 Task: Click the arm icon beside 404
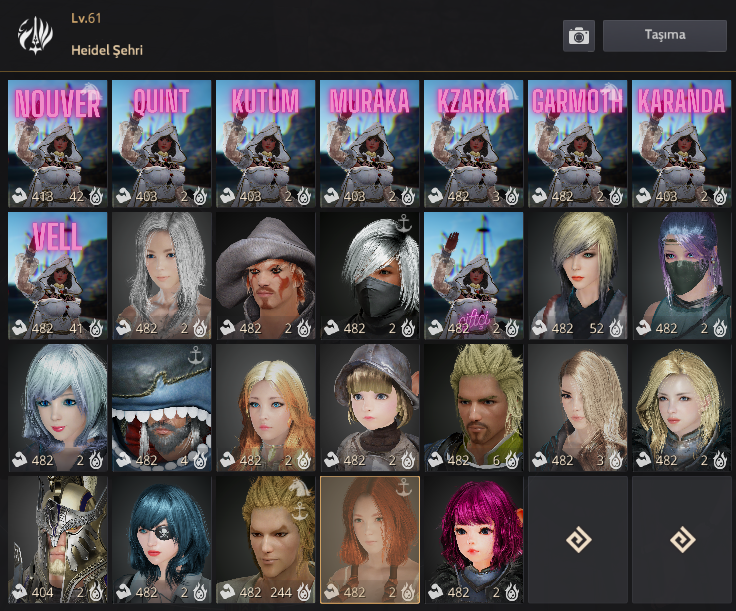20,592
